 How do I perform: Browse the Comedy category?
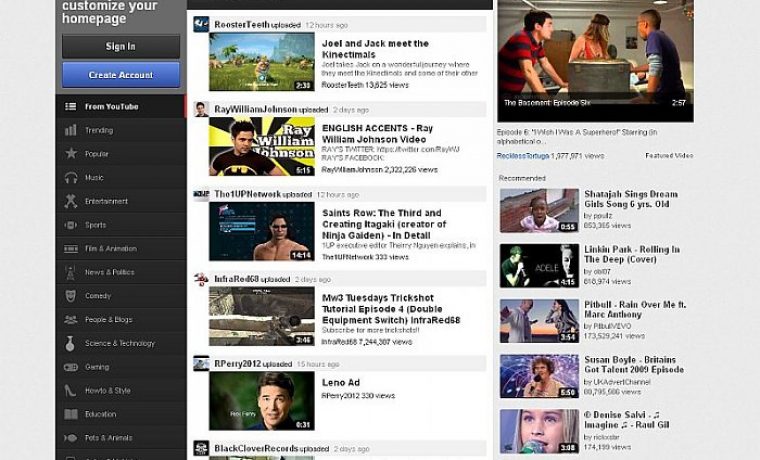click(x=121, y=296)
